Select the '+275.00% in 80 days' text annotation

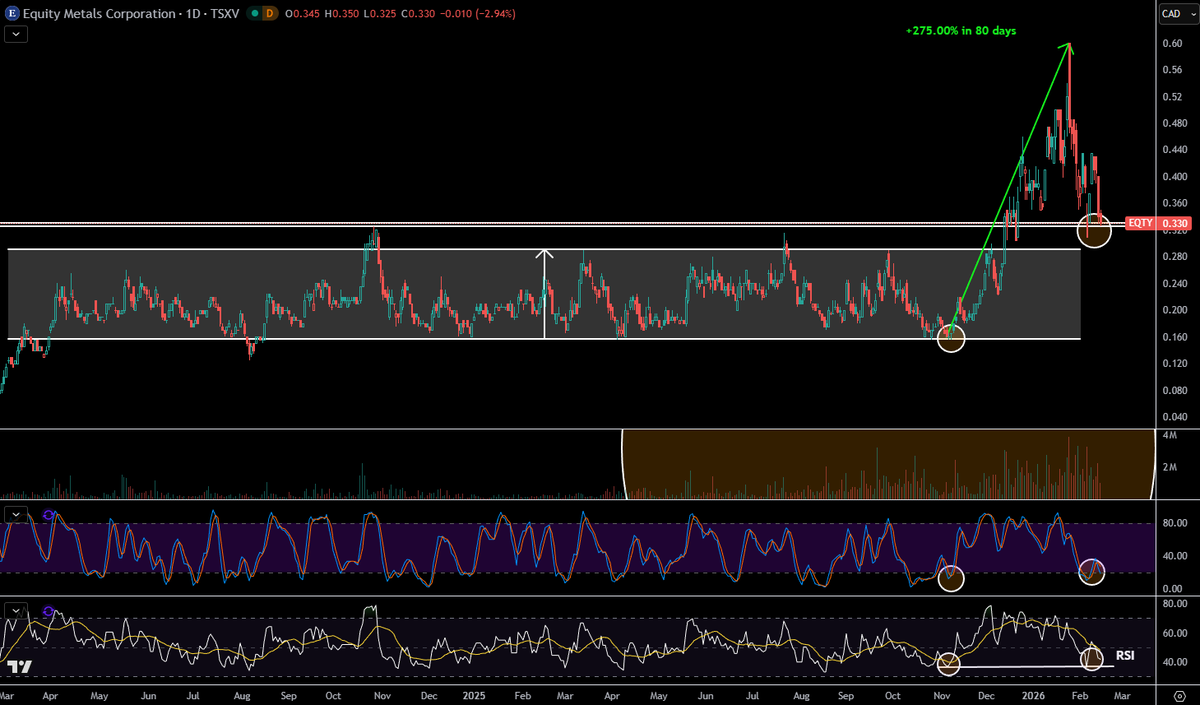(960, 31)
